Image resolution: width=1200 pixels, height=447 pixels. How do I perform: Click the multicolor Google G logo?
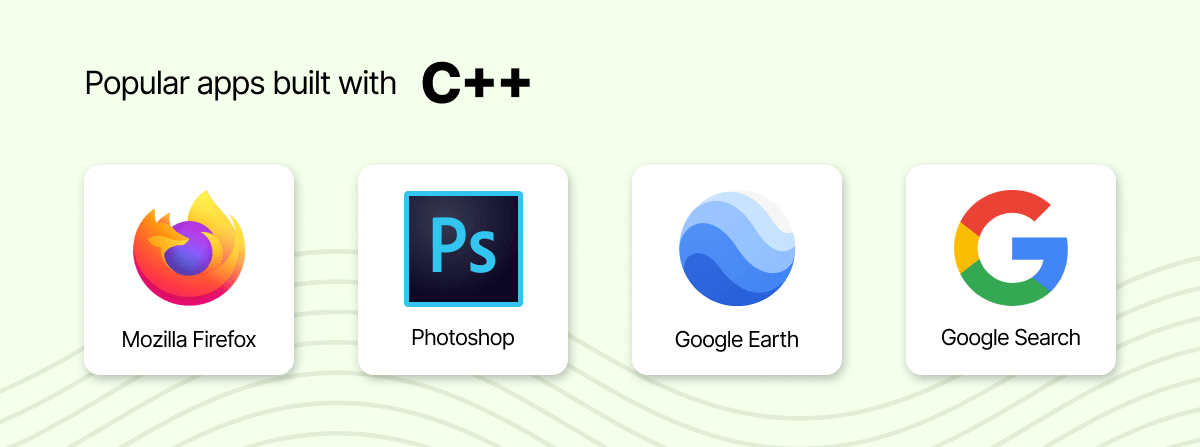[x=1011, y=247]
